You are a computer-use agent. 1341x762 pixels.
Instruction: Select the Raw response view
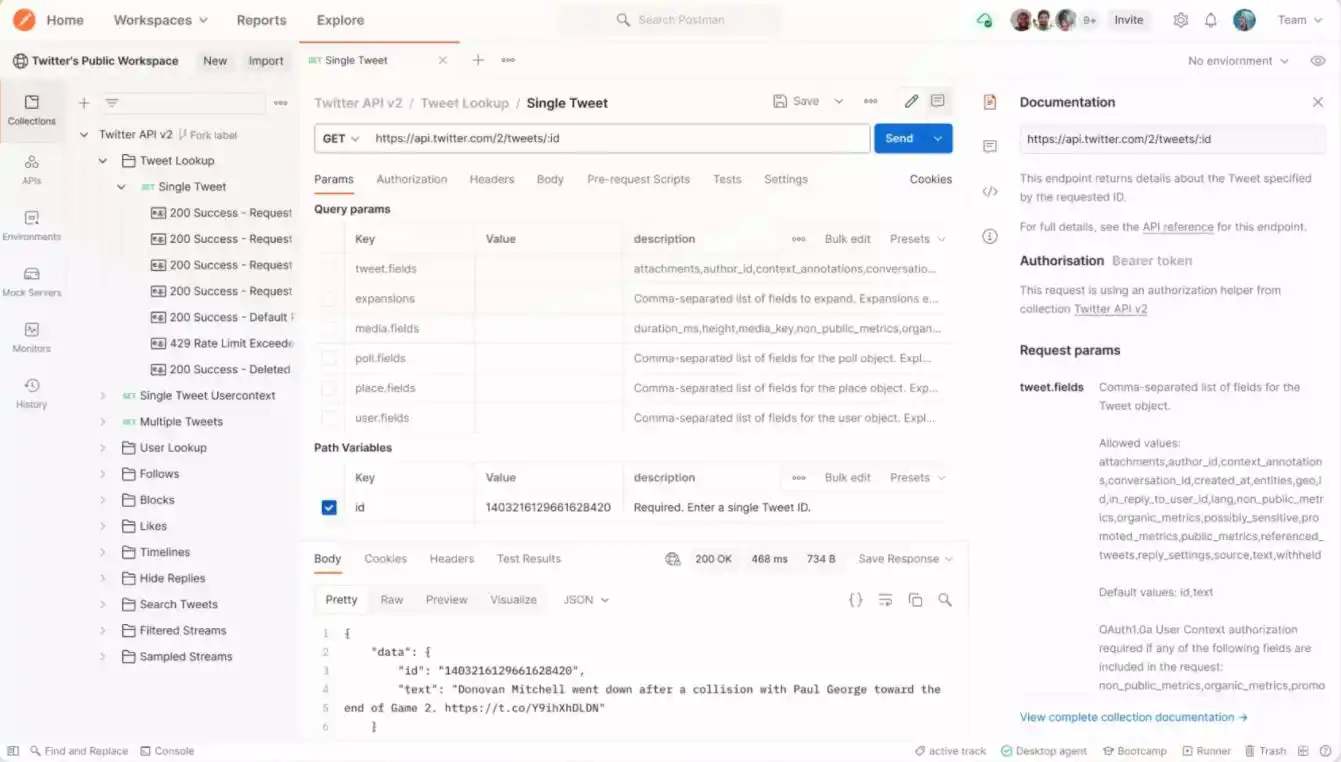coord(392,600)
